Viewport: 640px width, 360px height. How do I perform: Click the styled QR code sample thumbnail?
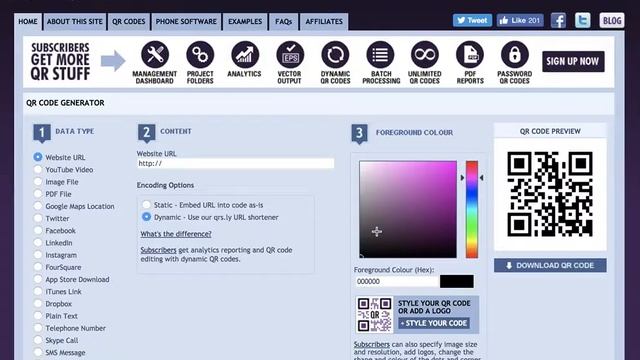[374, 314]
